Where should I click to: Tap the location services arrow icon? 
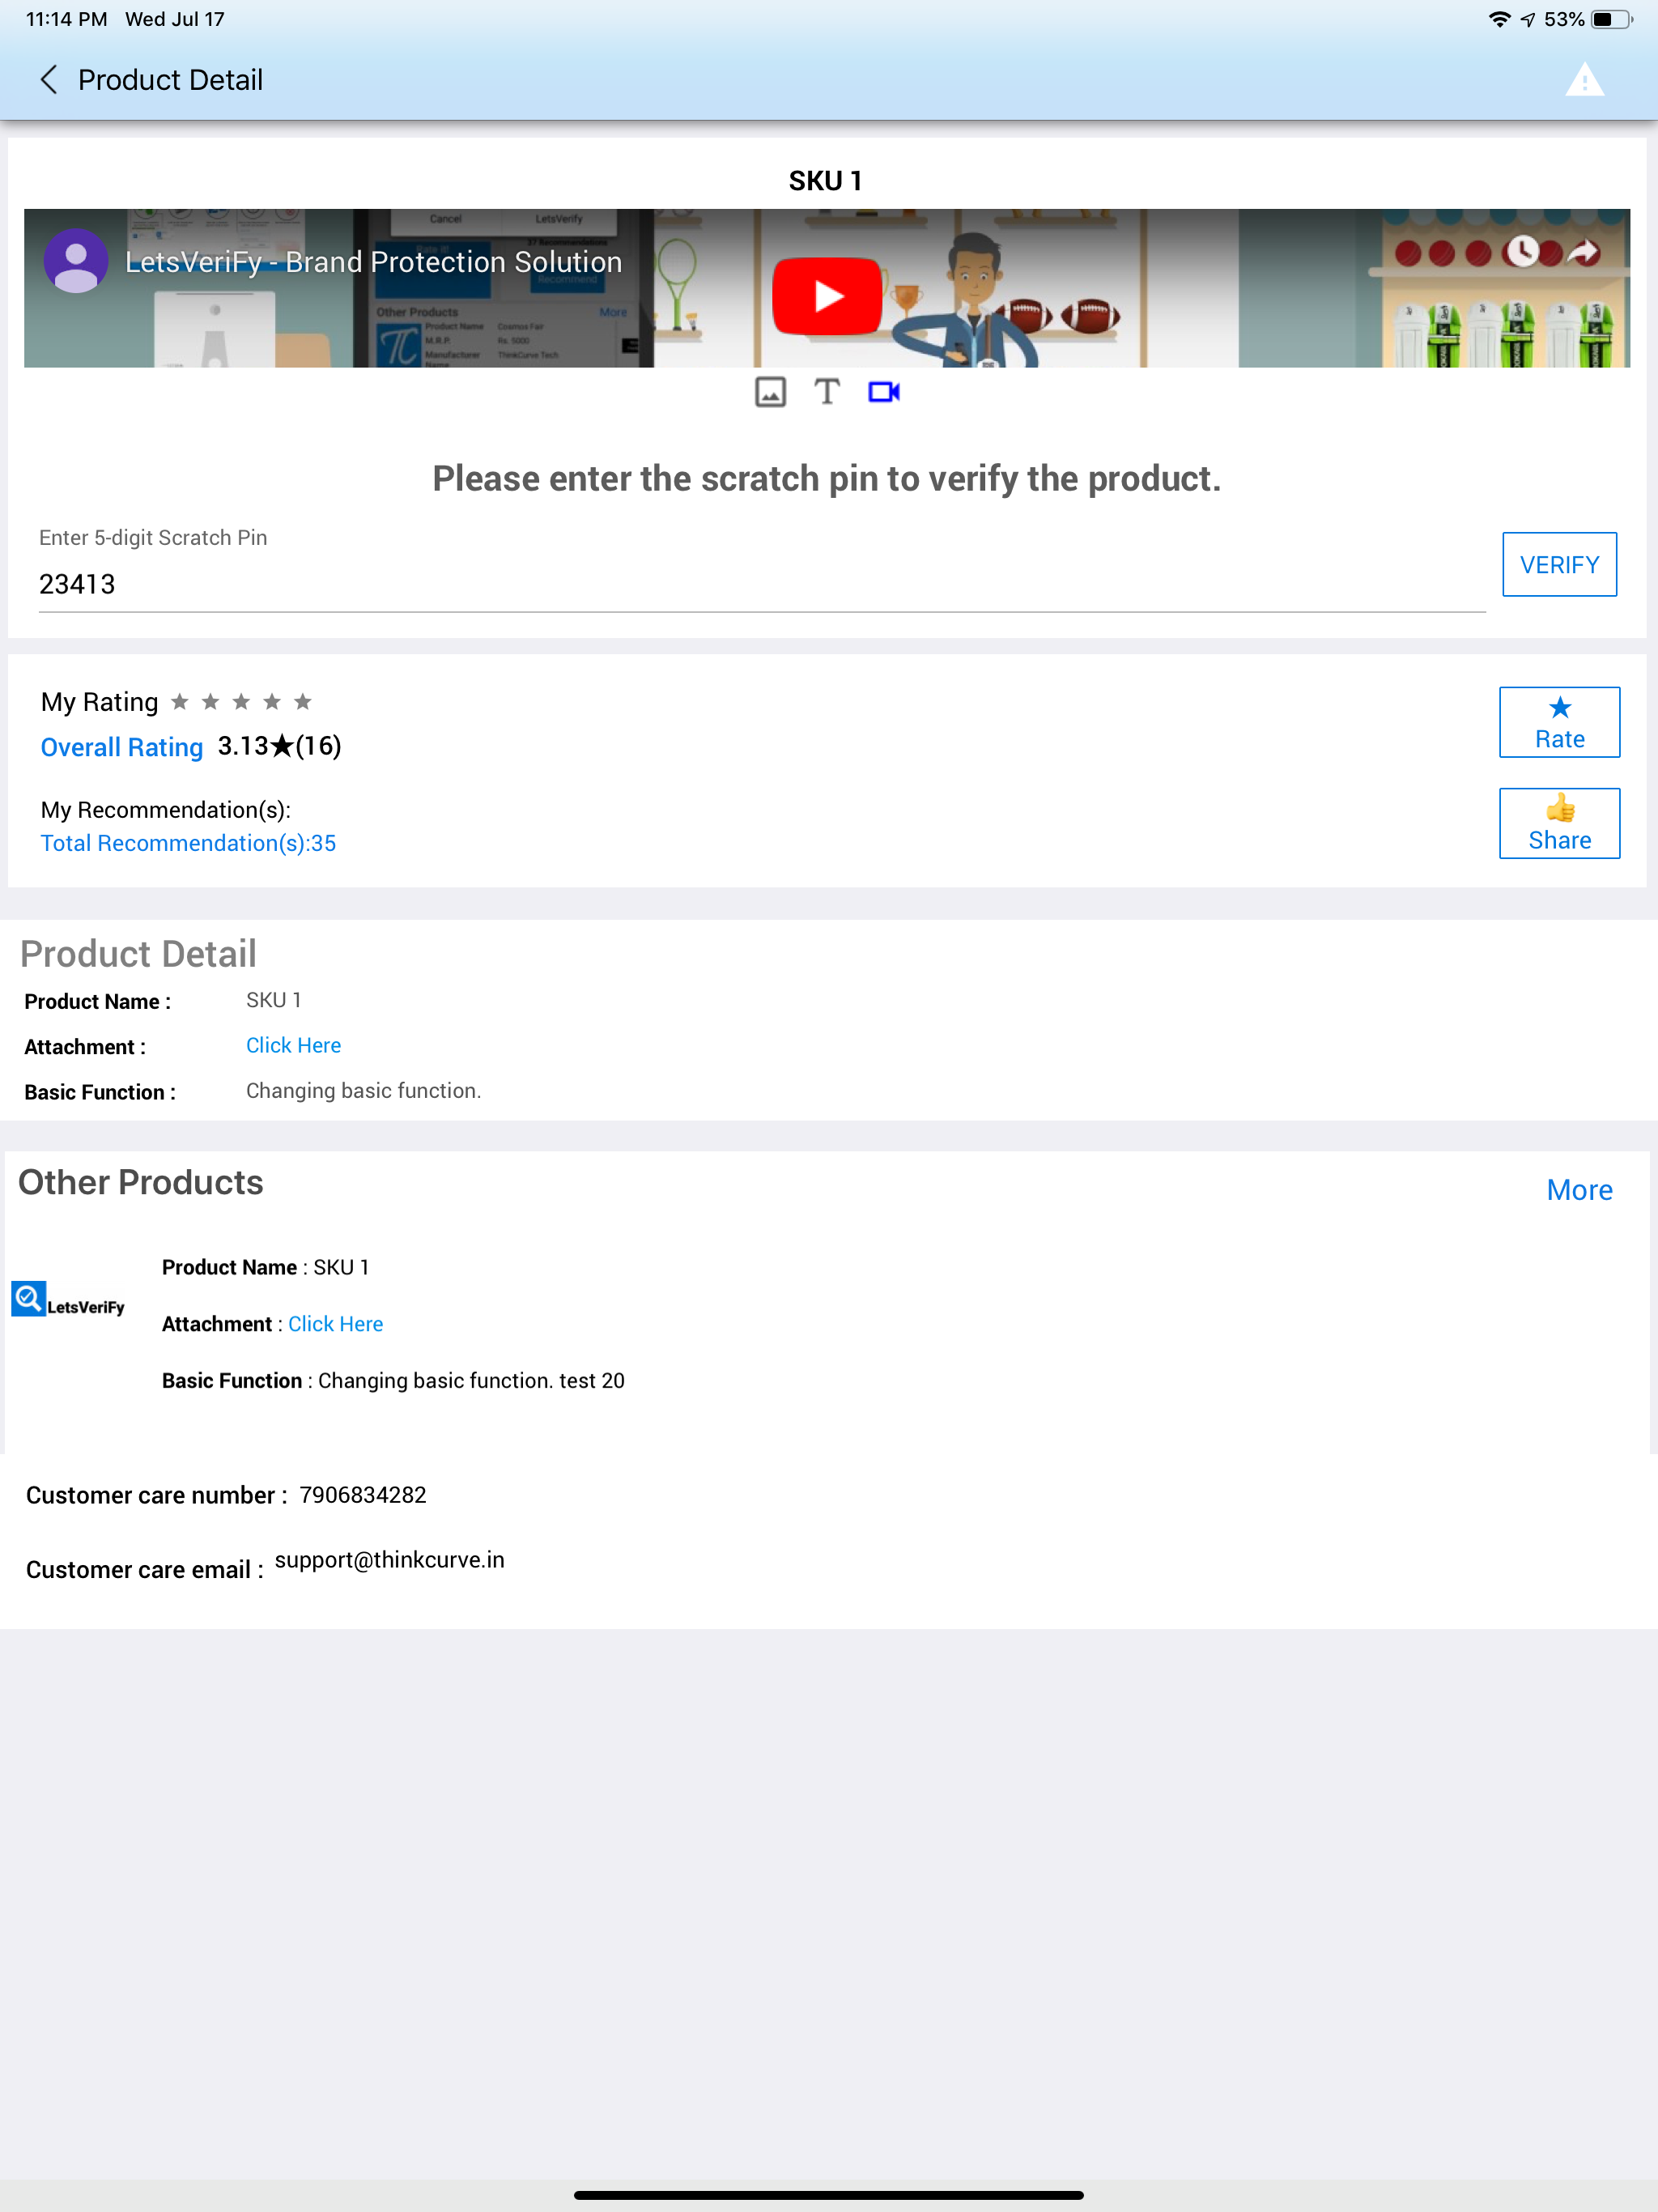tap(1527, 19)
